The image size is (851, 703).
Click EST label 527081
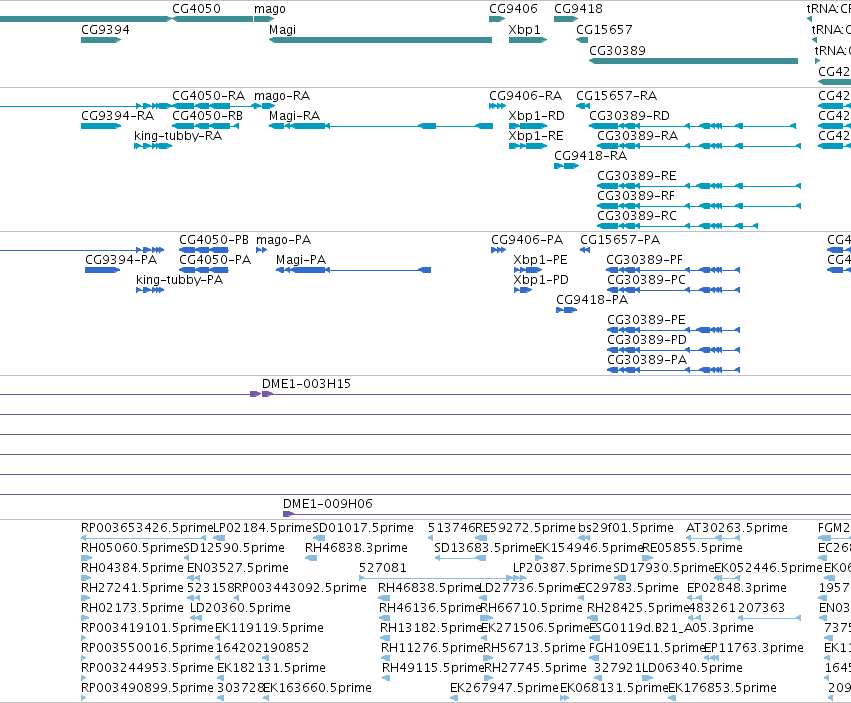pos(383,568)
